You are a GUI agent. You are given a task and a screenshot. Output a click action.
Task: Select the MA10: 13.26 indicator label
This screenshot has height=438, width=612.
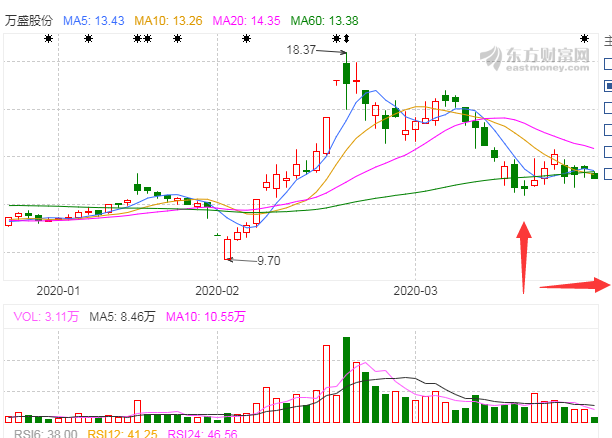(168, 21)
